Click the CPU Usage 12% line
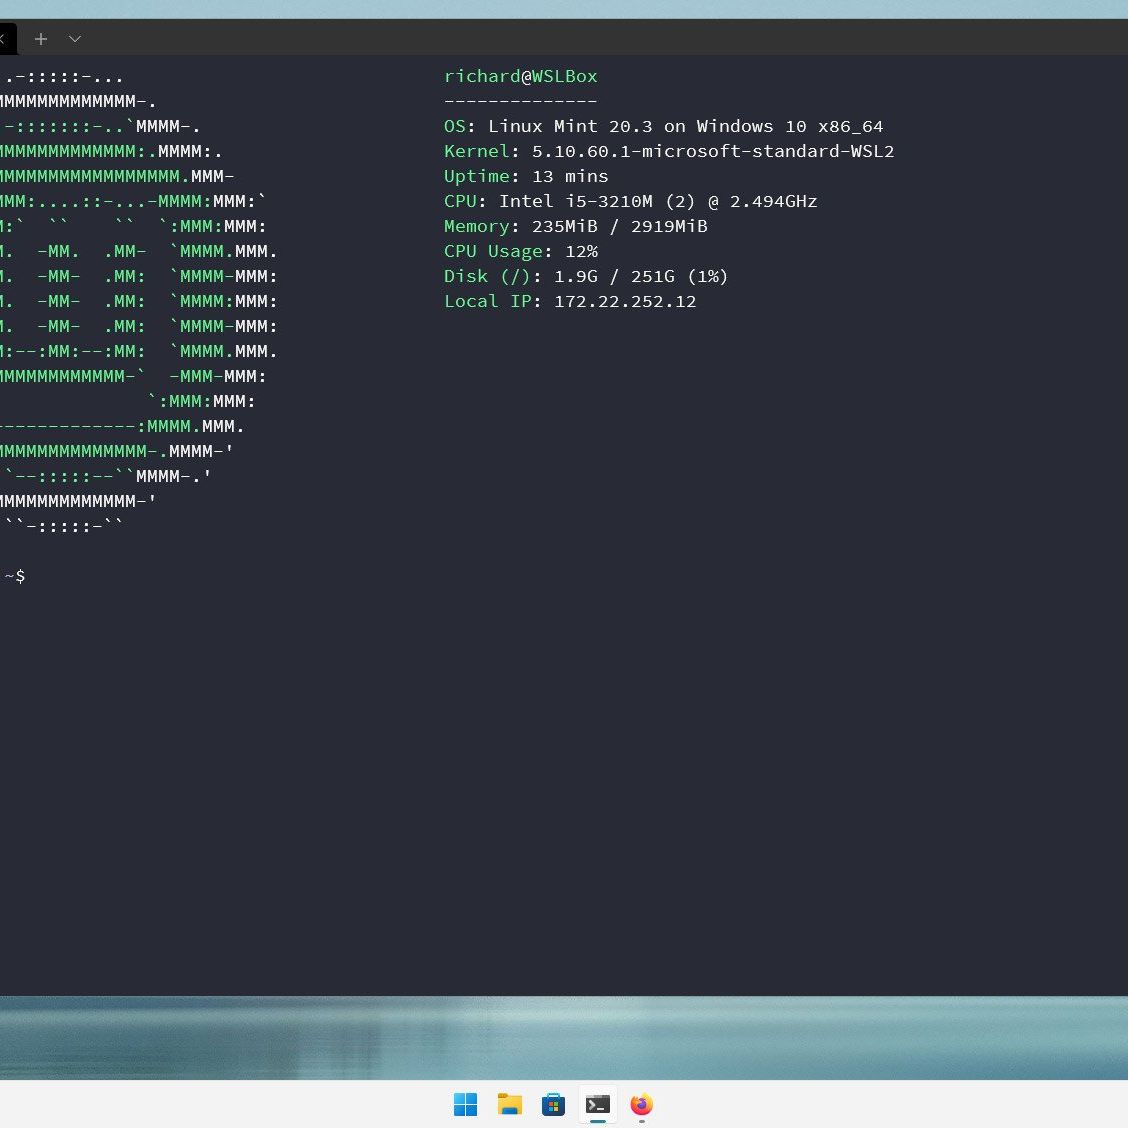 520,251
